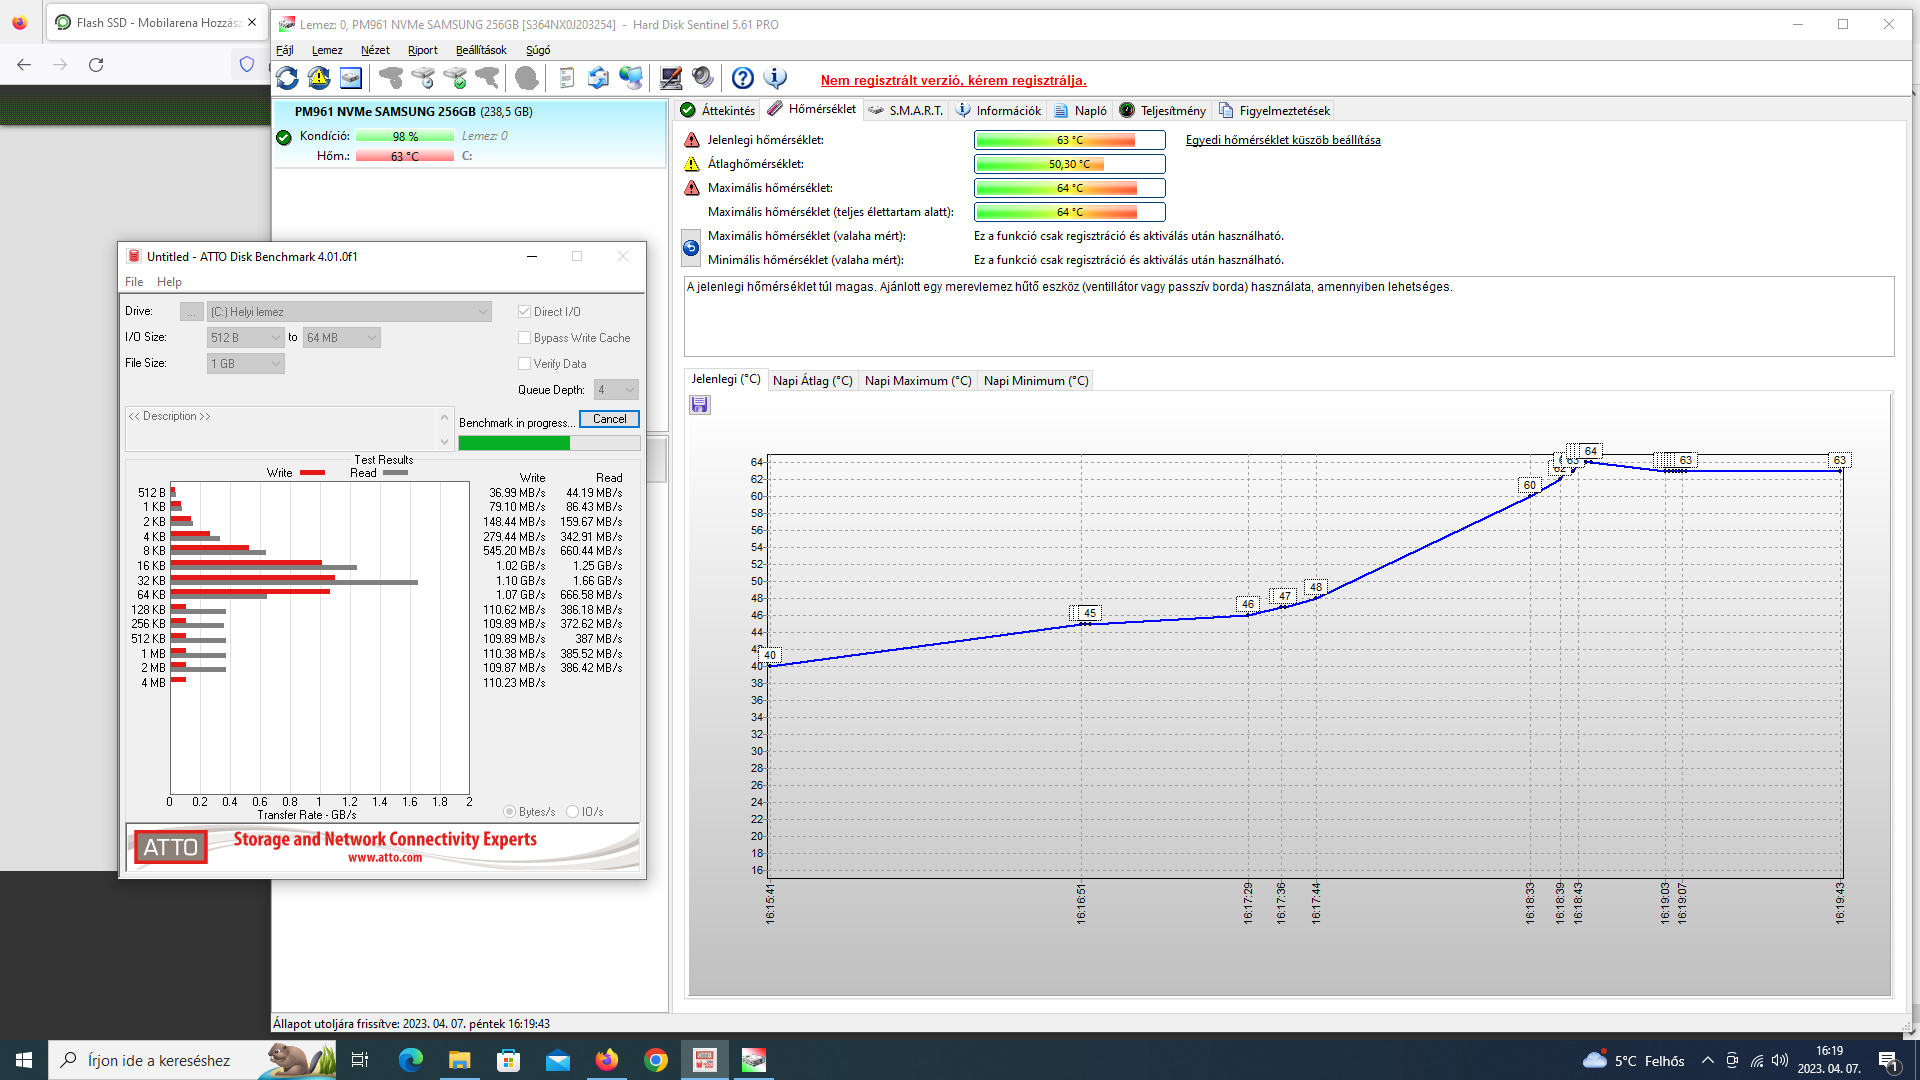Show hidden system tray icons chevron
Screen dimensions: 1920x1080
tap(1707, 1061)
